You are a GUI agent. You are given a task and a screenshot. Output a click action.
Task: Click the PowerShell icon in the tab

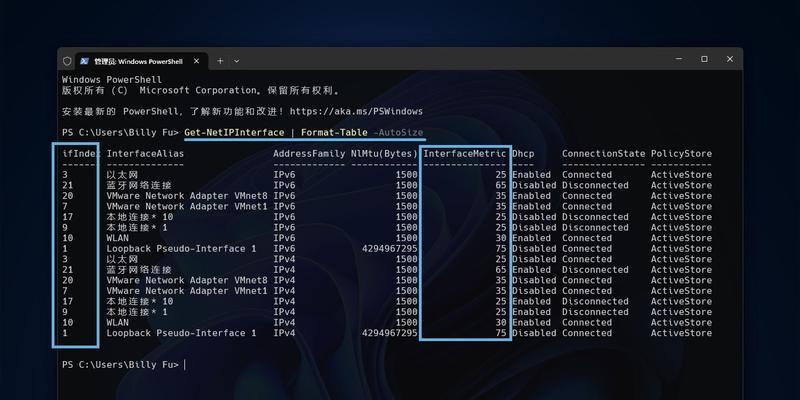pyautogui.click(x=85, y=61)
